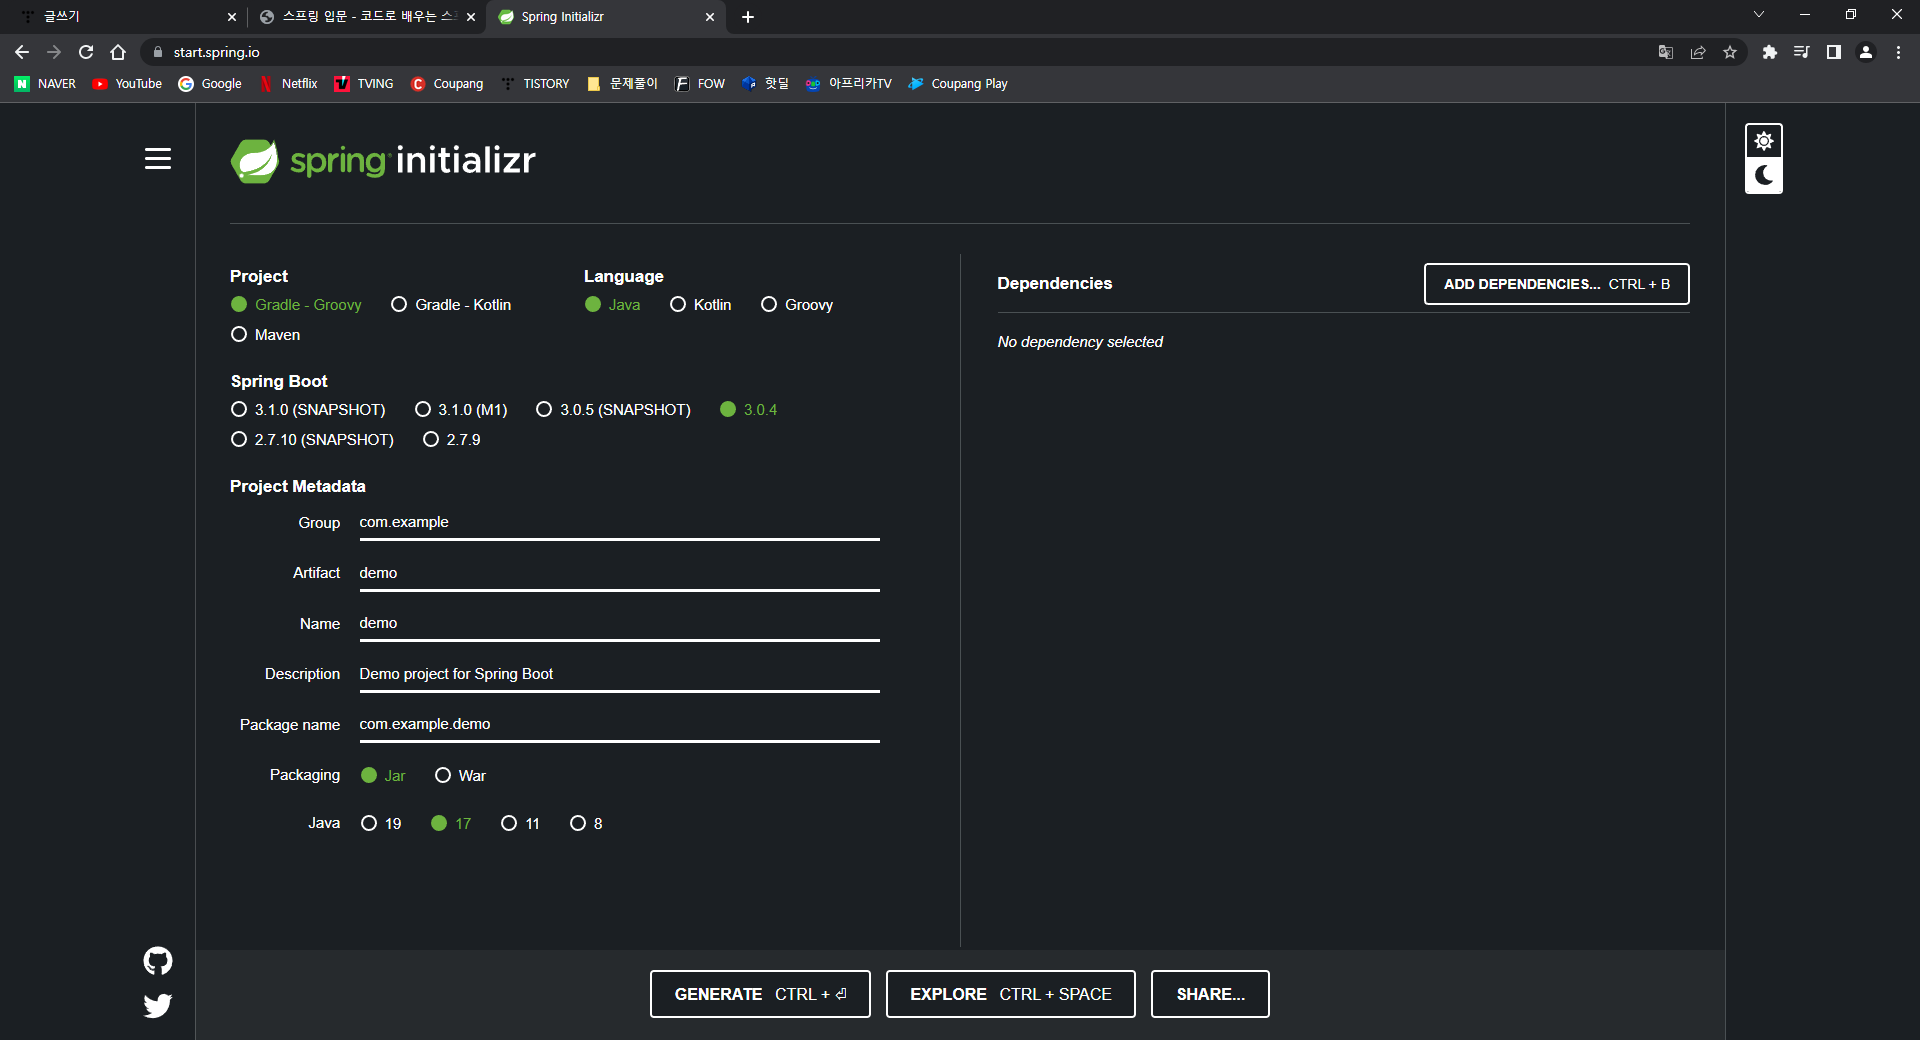1920x1040 pixels.
Task: Select Maven project type
Action: click(266, 335)
